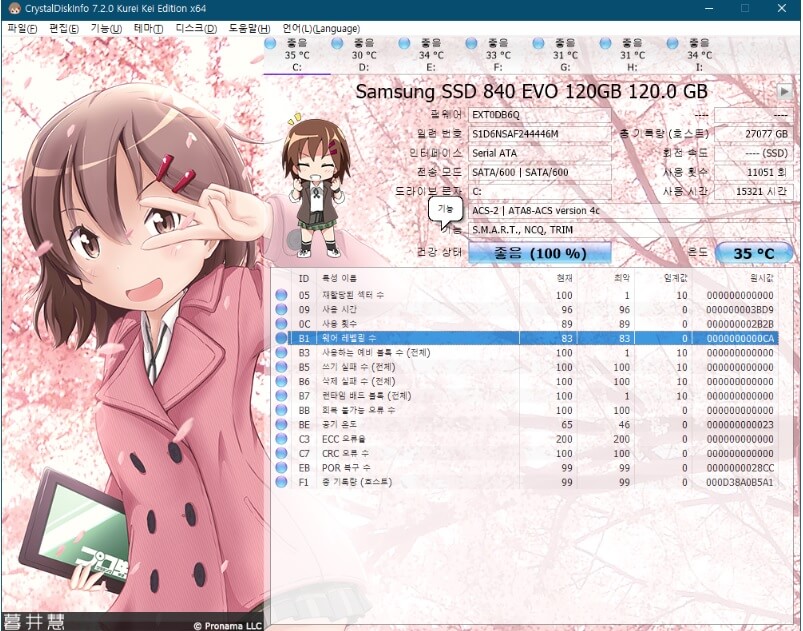
Task: Open the 기능(U) menu
Action: click(x=106, y=29)
